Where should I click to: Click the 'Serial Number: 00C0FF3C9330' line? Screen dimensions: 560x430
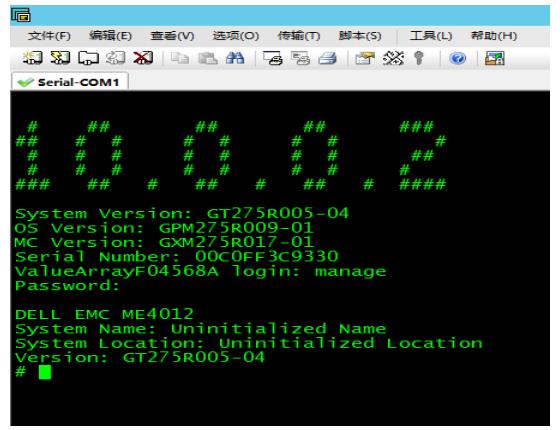(x=176, y=256)
